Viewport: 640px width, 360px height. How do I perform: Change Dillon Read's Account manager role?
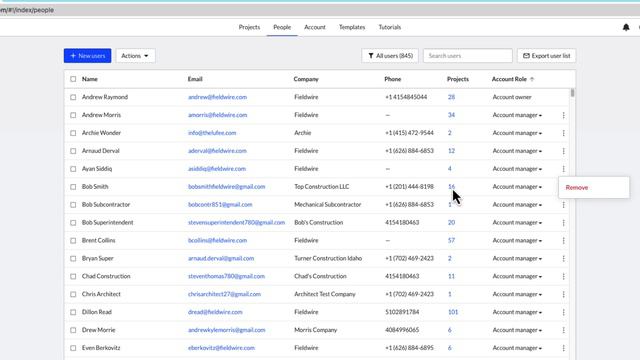click(x=517, y=312)
